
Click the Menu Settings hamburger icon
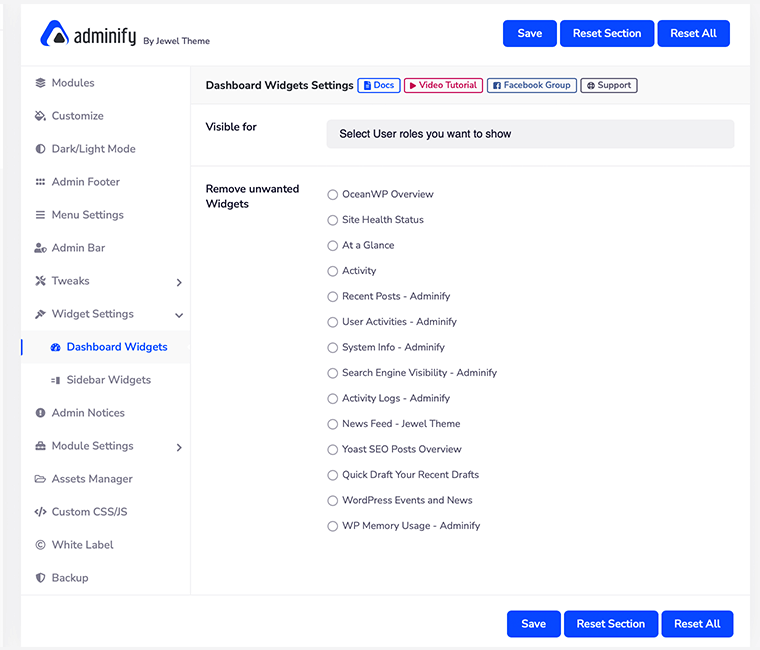coord(40,215)
